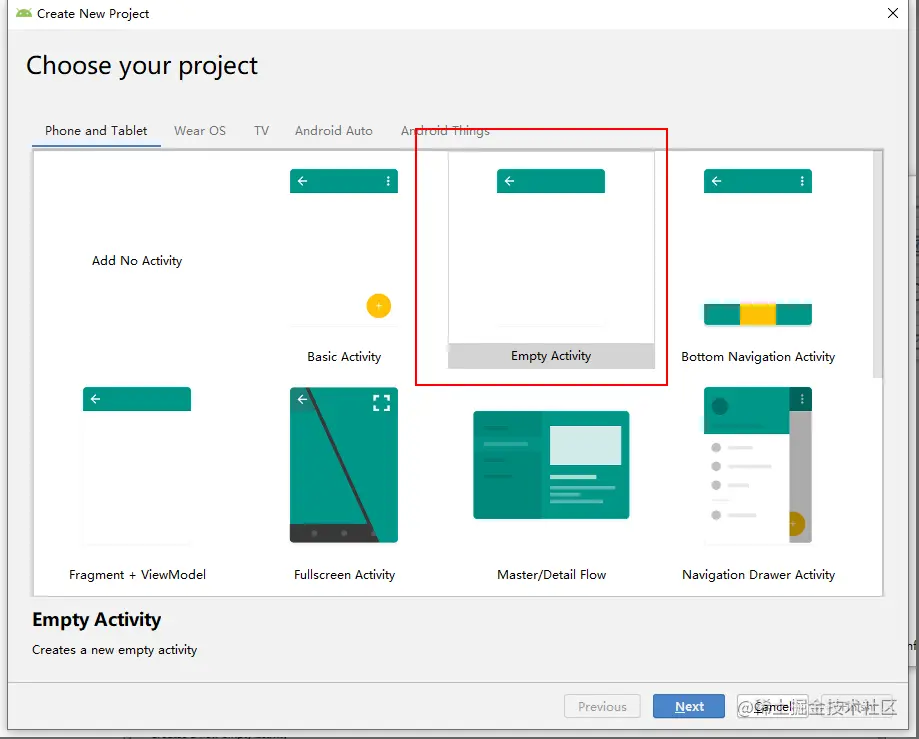Pick the Master/Detail Flow template thumbnail
This screenshot has width=919, height=739.
pos(551,465)
